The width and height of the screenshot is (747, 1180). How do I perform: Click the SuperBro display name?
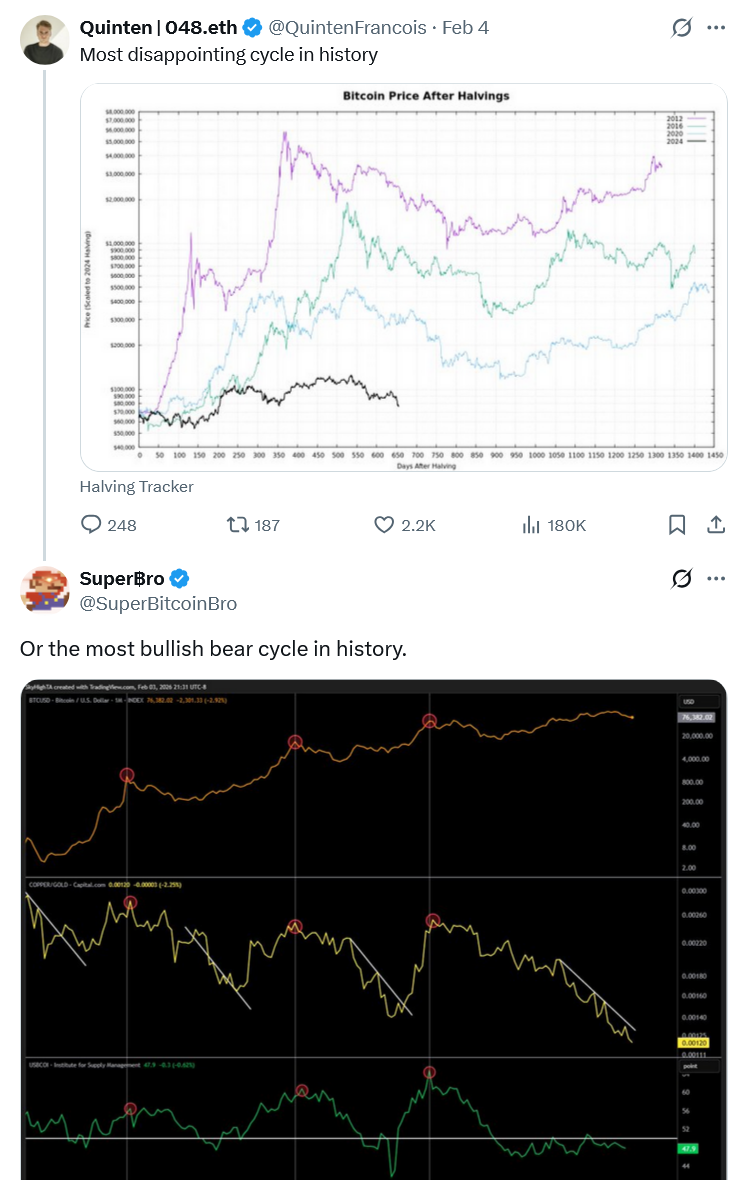click(122, 578)
